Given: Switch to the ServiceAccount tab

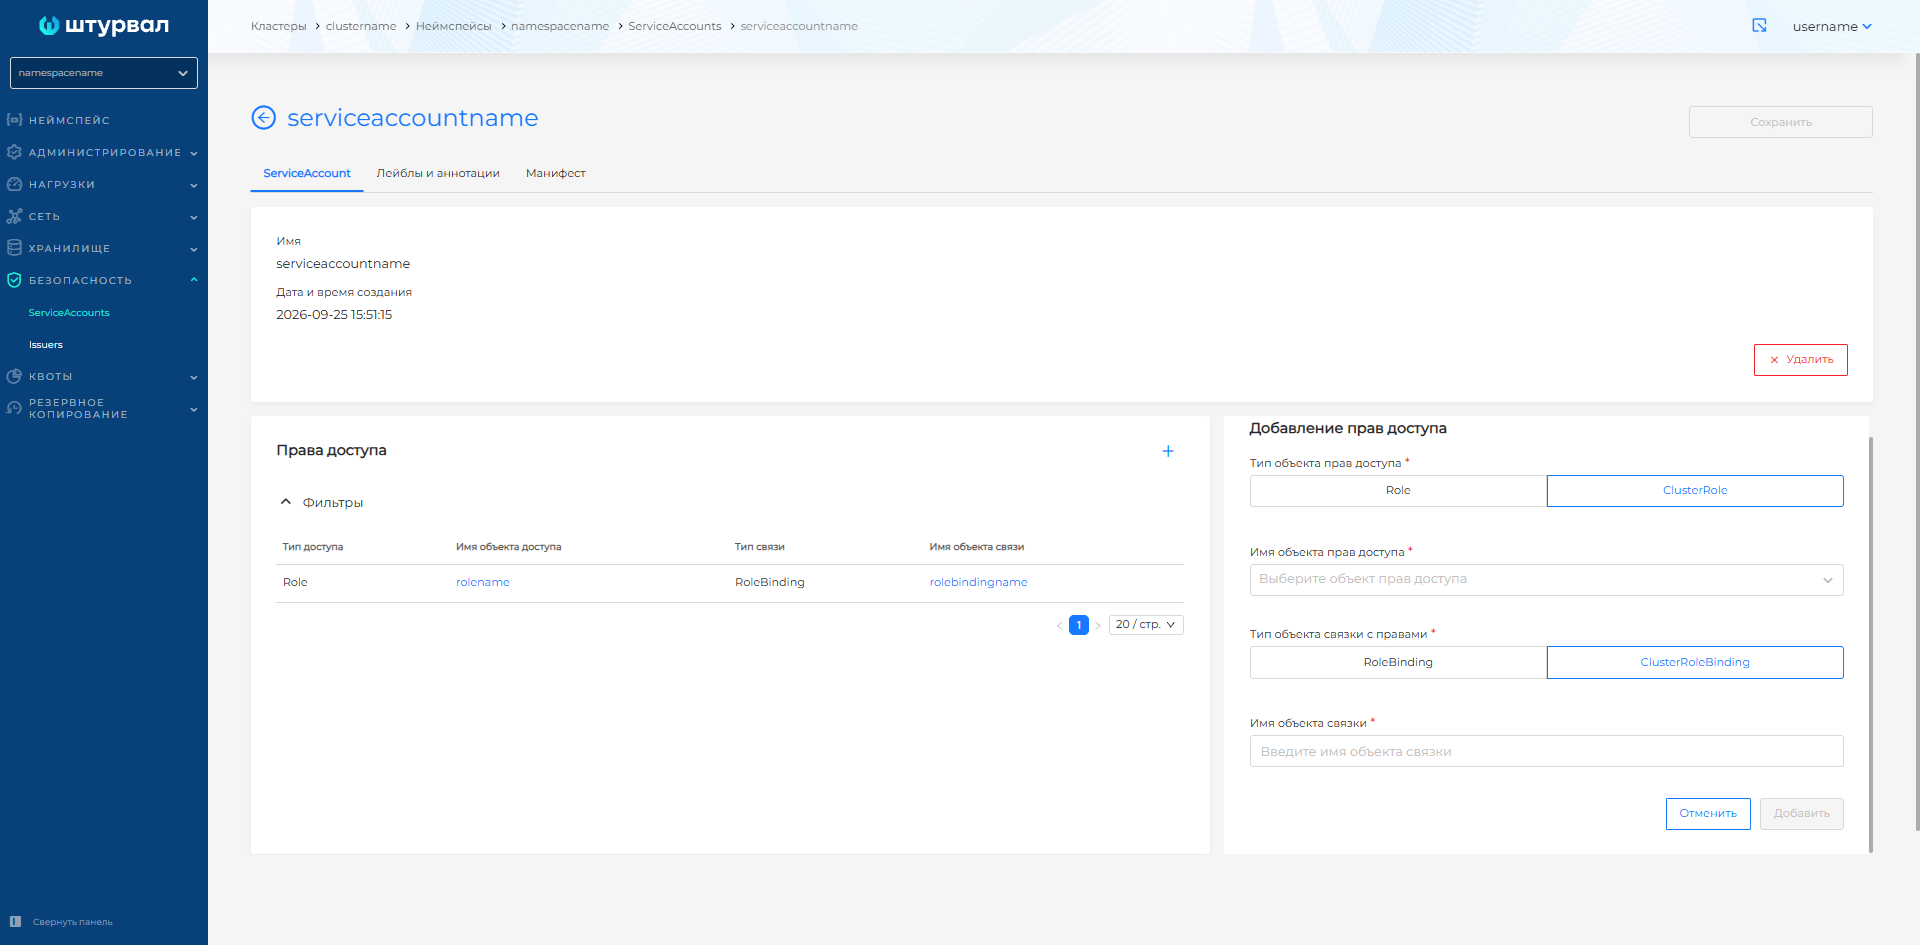Looking at the screenshot, I should [x=307, y=173].
